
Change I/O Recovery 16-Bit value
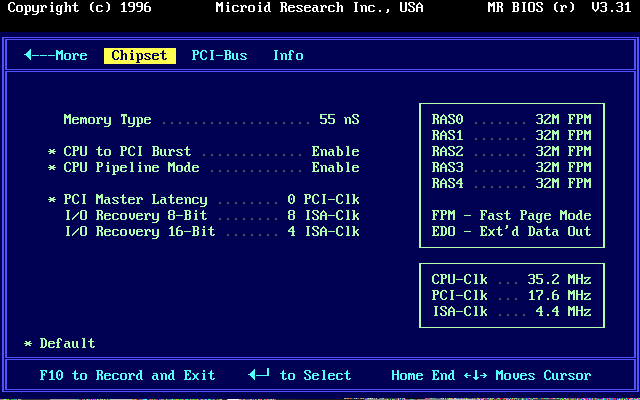click(323, 232)
